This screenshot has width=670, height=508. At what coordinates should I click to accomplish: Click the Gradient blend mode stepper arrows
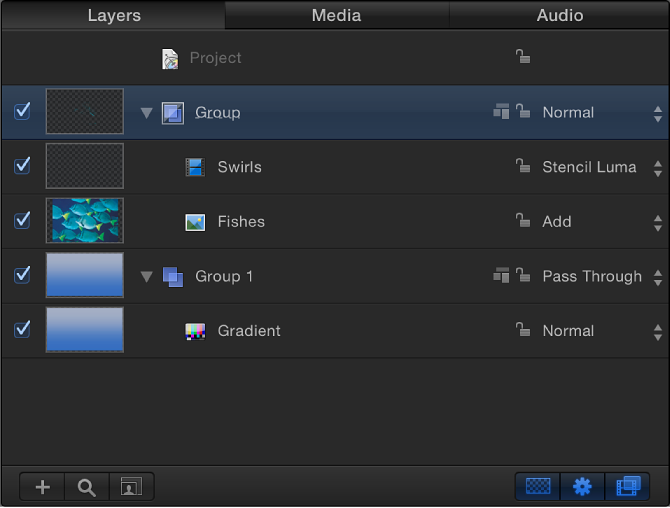658,332
